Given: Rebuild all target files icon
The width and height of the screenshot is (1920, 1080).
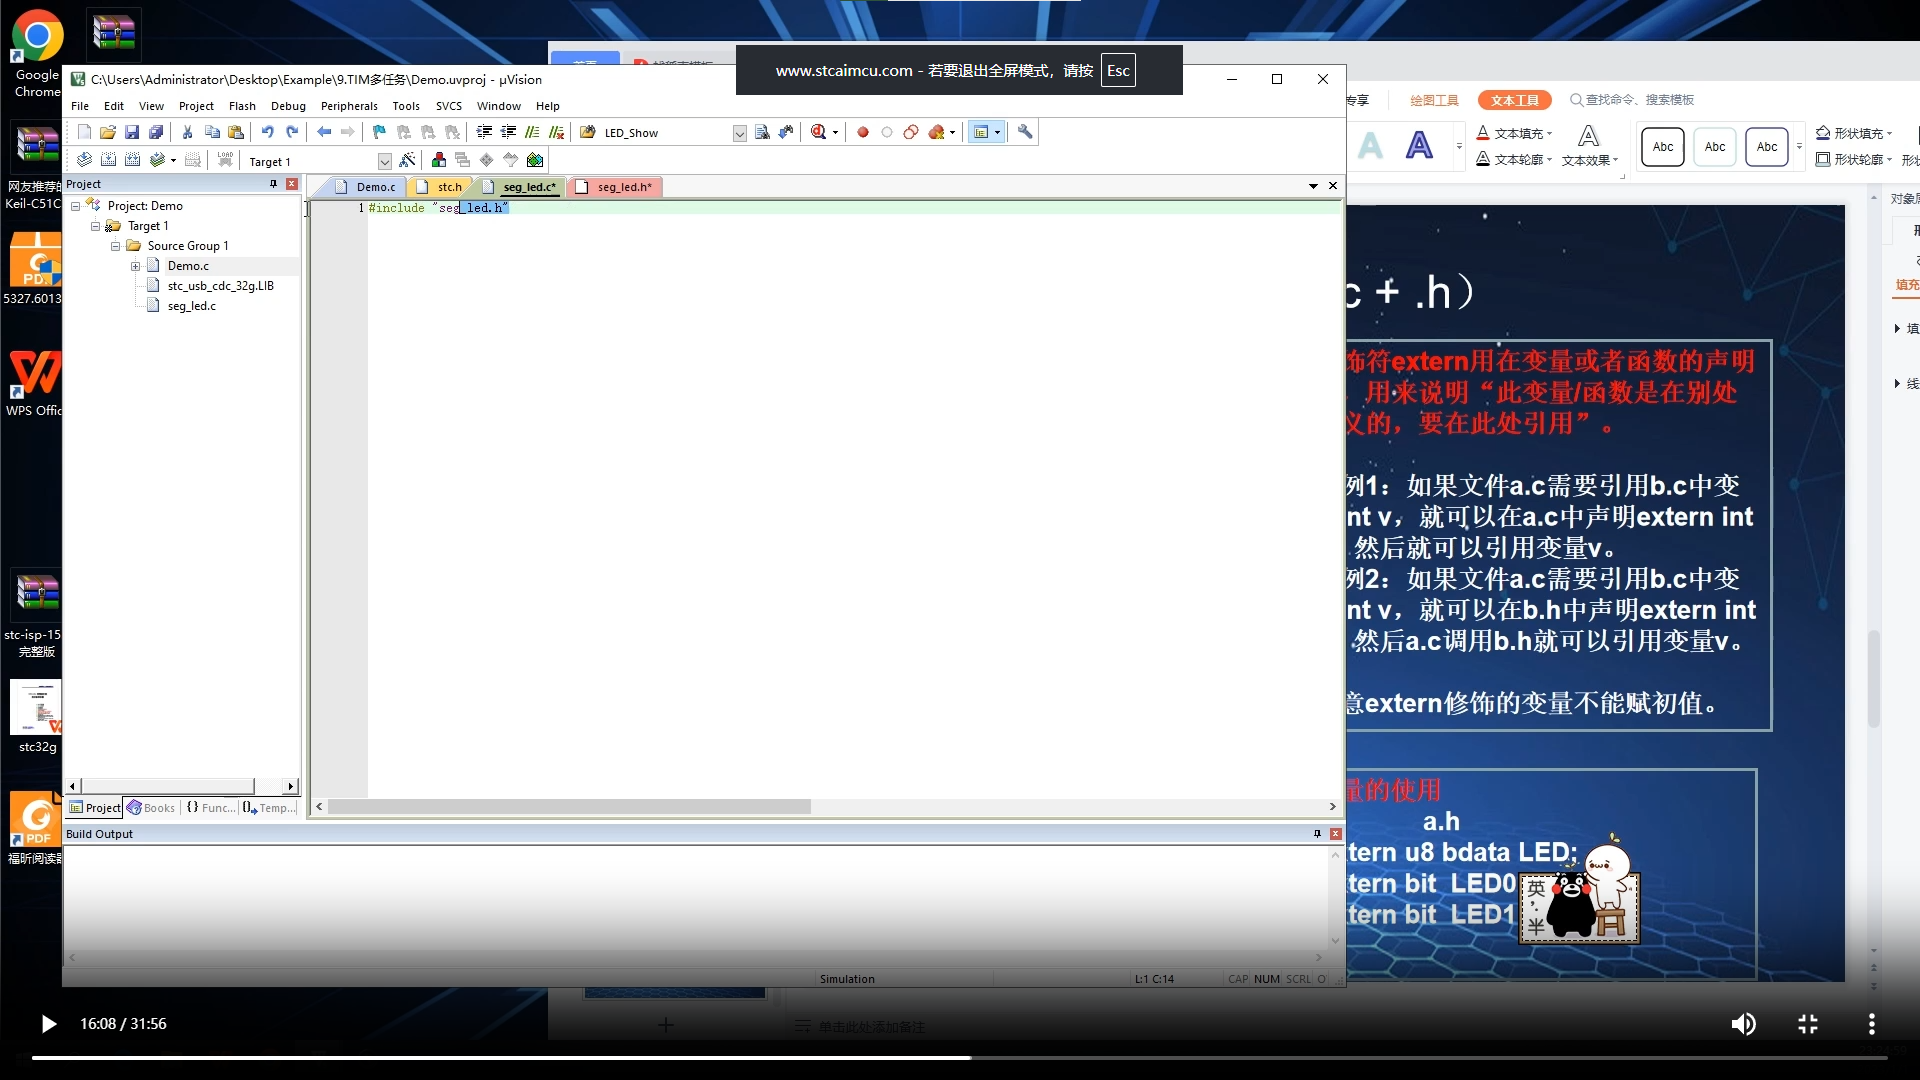Looking at the screenshot, I should [132, 160].
